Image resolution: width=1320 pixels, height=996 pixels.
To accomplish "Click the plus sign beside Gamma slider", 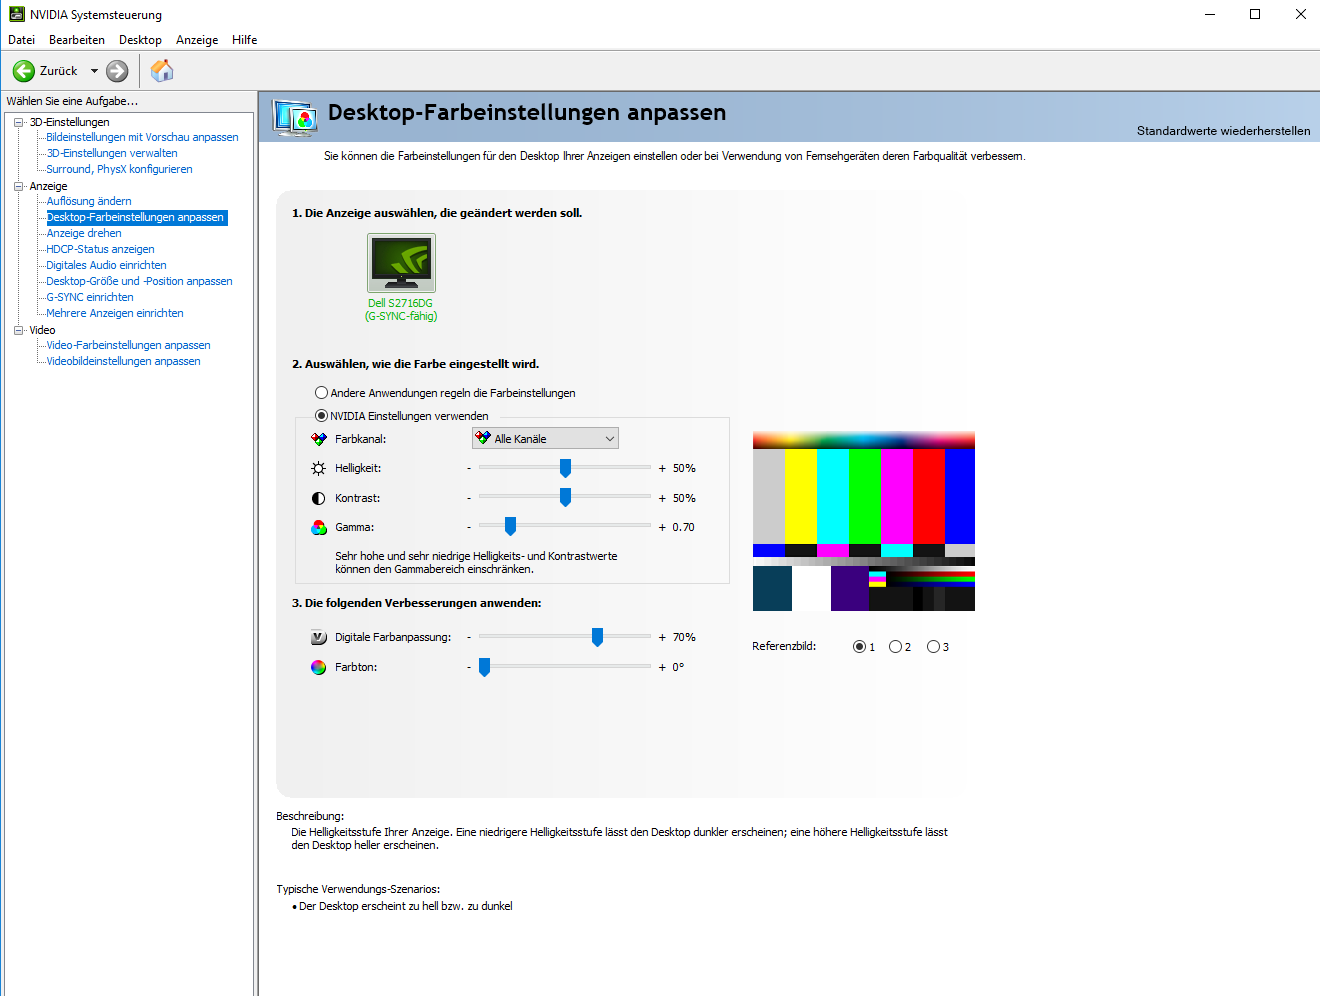I will point(662,527).
